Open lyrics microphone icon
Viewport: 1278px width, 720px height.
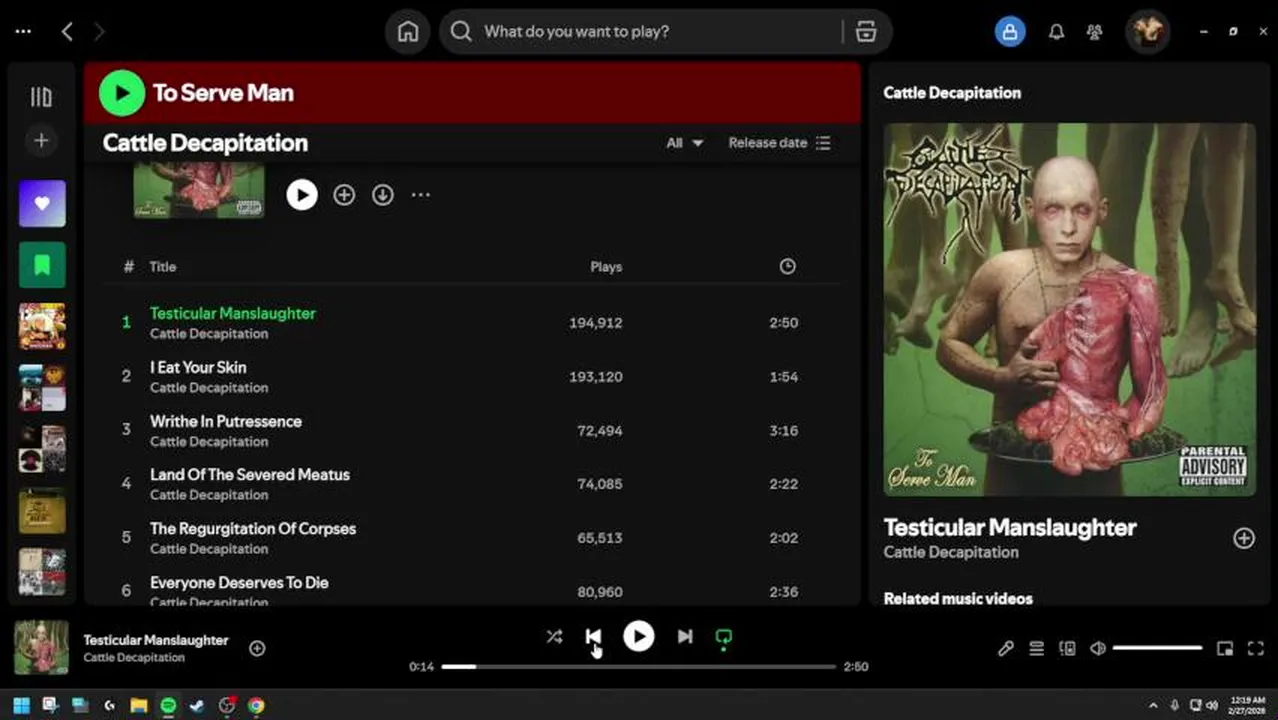pyautogui.click(x=1006, y=649)
